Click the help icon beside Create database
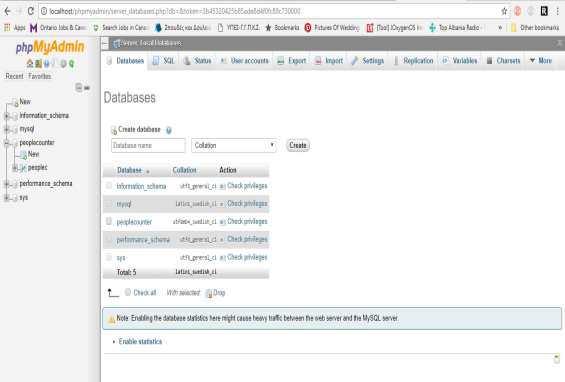The height and width of the screenshot is (382, 565). 169,130
